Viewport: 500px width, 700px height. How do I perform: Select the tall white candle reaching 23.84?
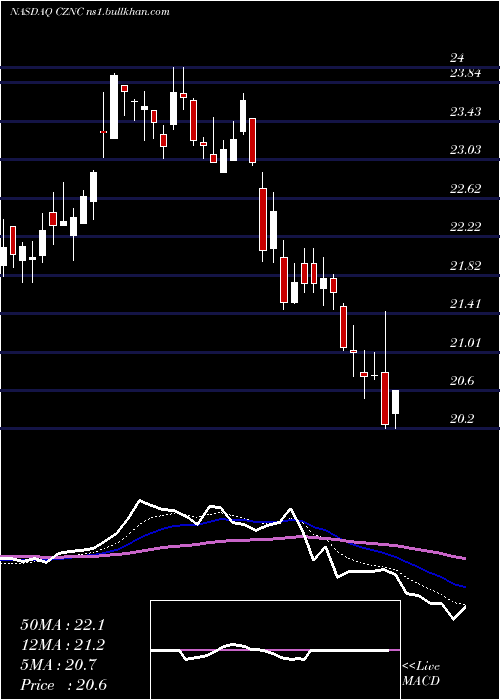point(114,107)
